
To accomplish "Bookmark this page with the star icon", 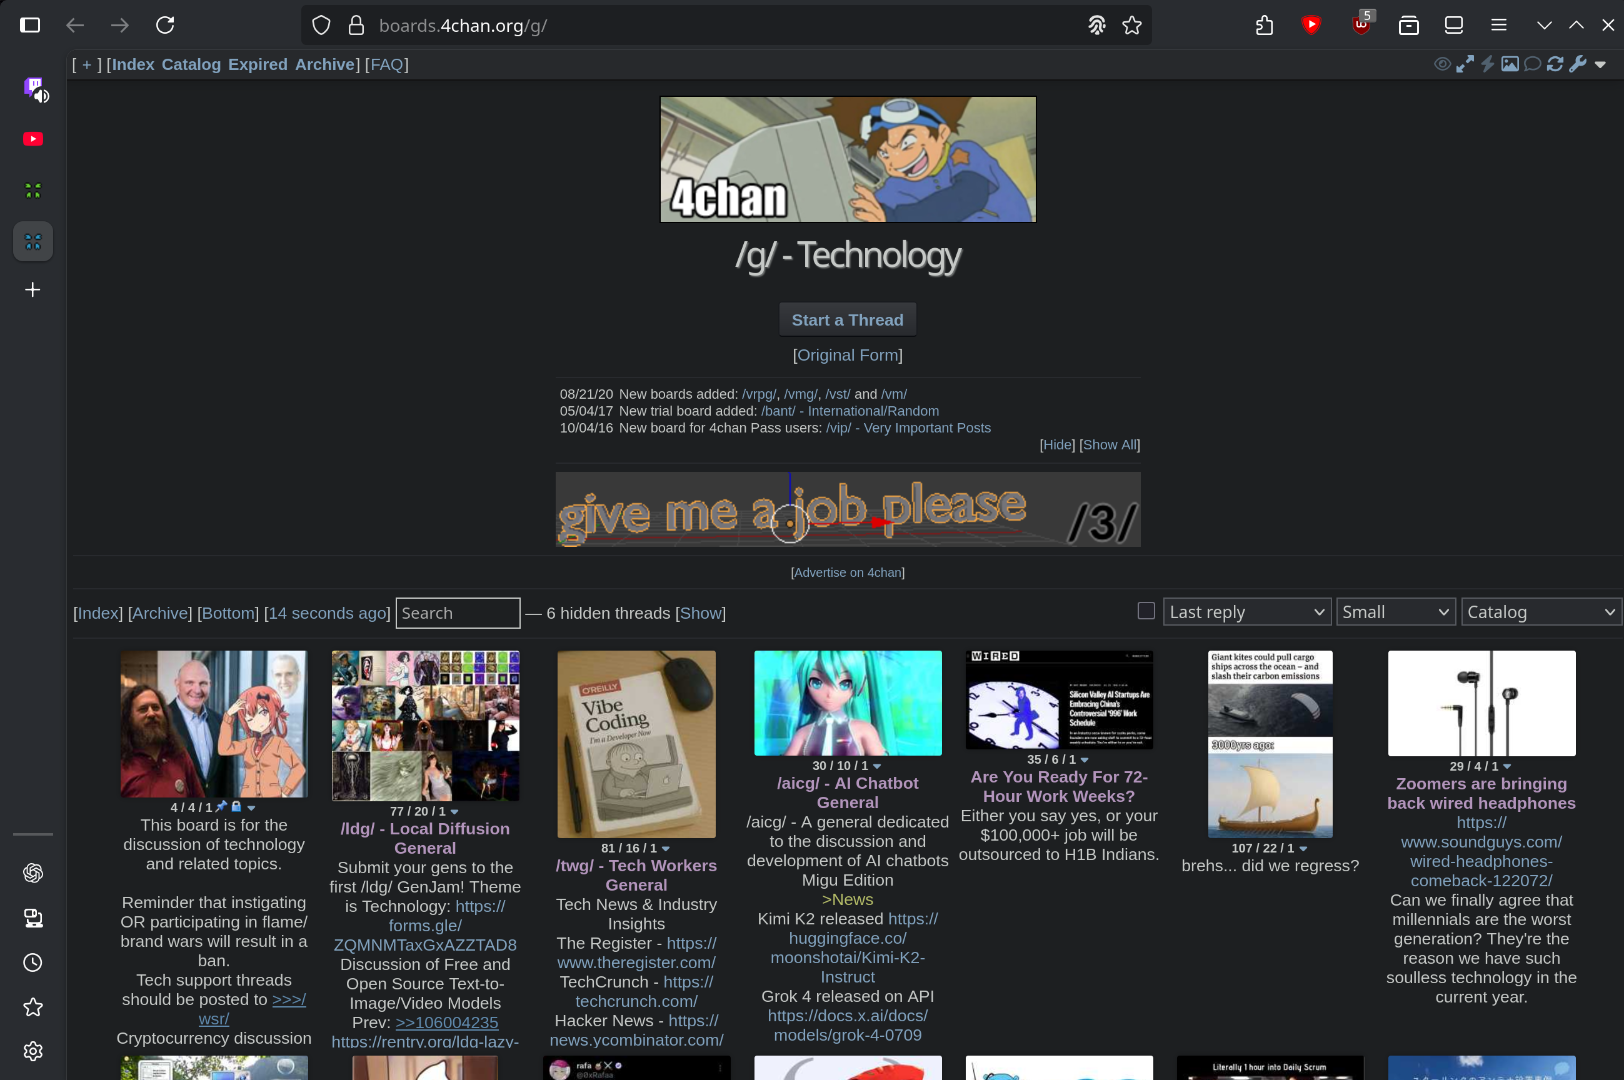I will click(x=1132, y=25).
